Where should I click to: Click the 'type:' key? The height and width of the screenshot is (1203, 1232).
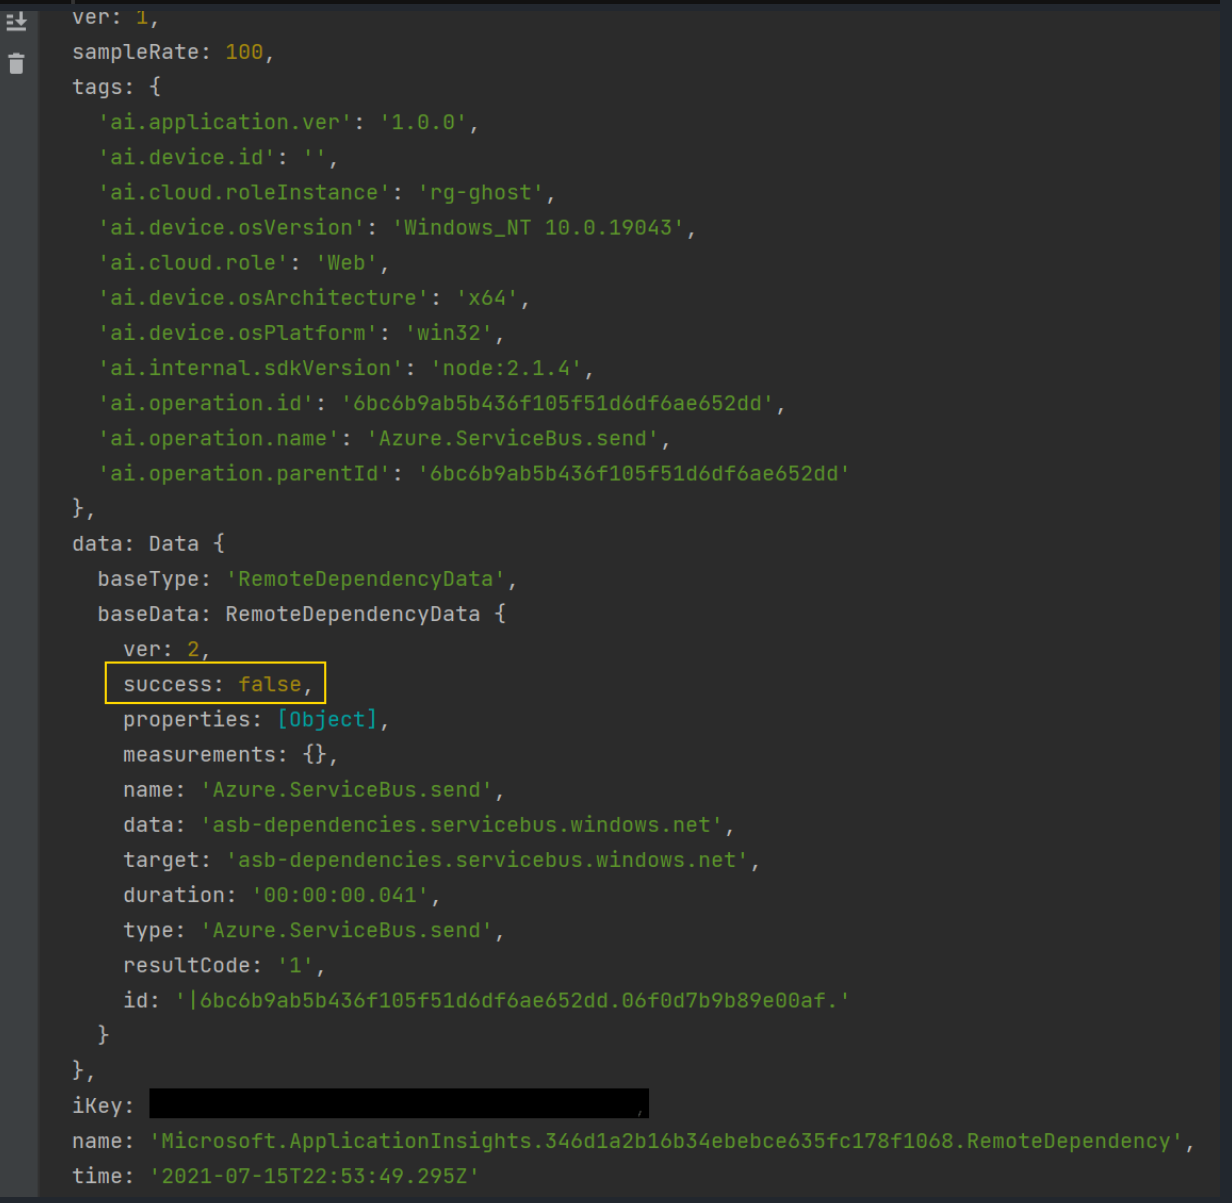tap(154, 930)
